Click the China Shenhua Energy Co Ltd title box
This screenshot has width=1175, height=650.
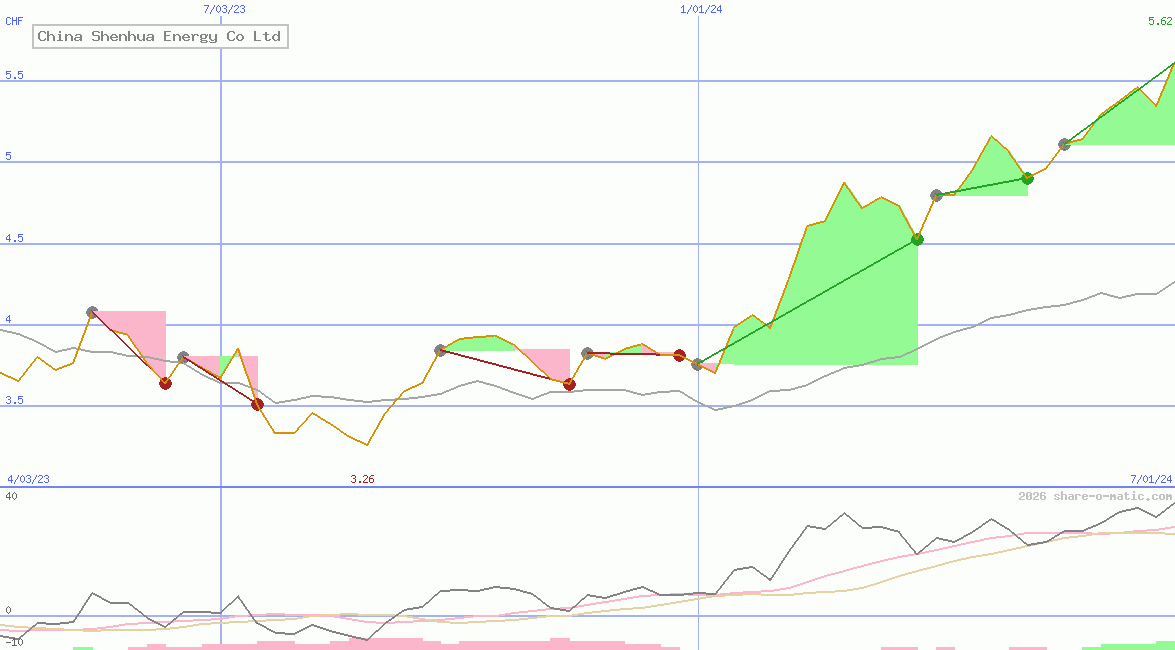pyautogui.click(x=159, y=36)
